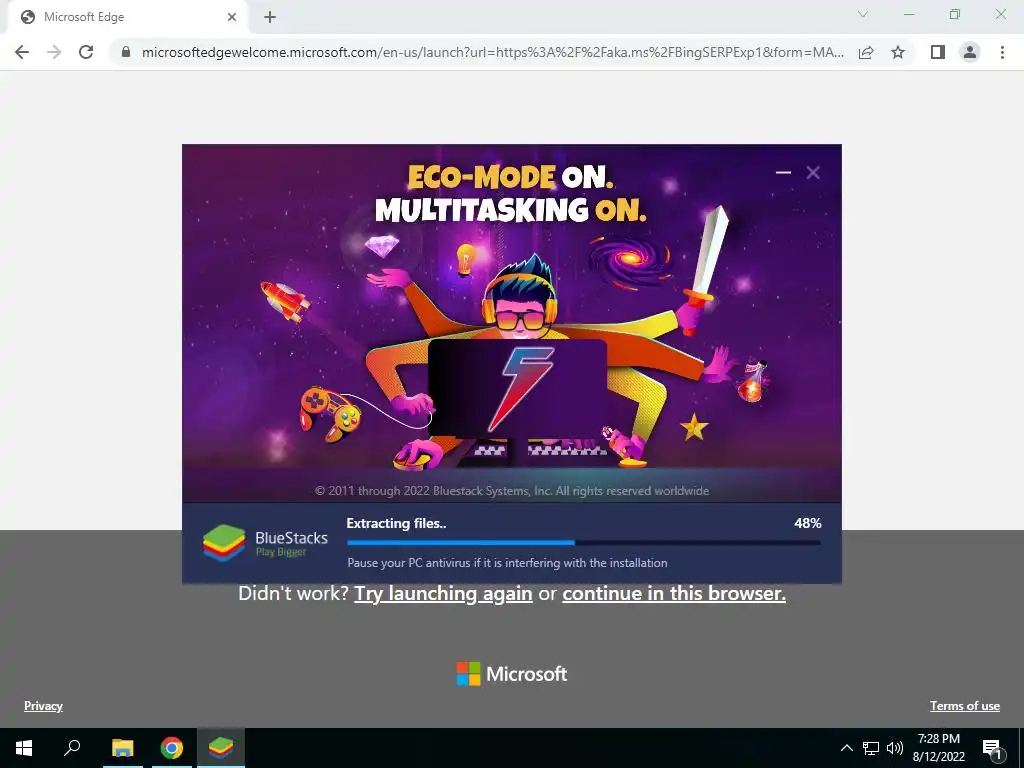
Task: Open a new tab with plus button
Action: 270,17
